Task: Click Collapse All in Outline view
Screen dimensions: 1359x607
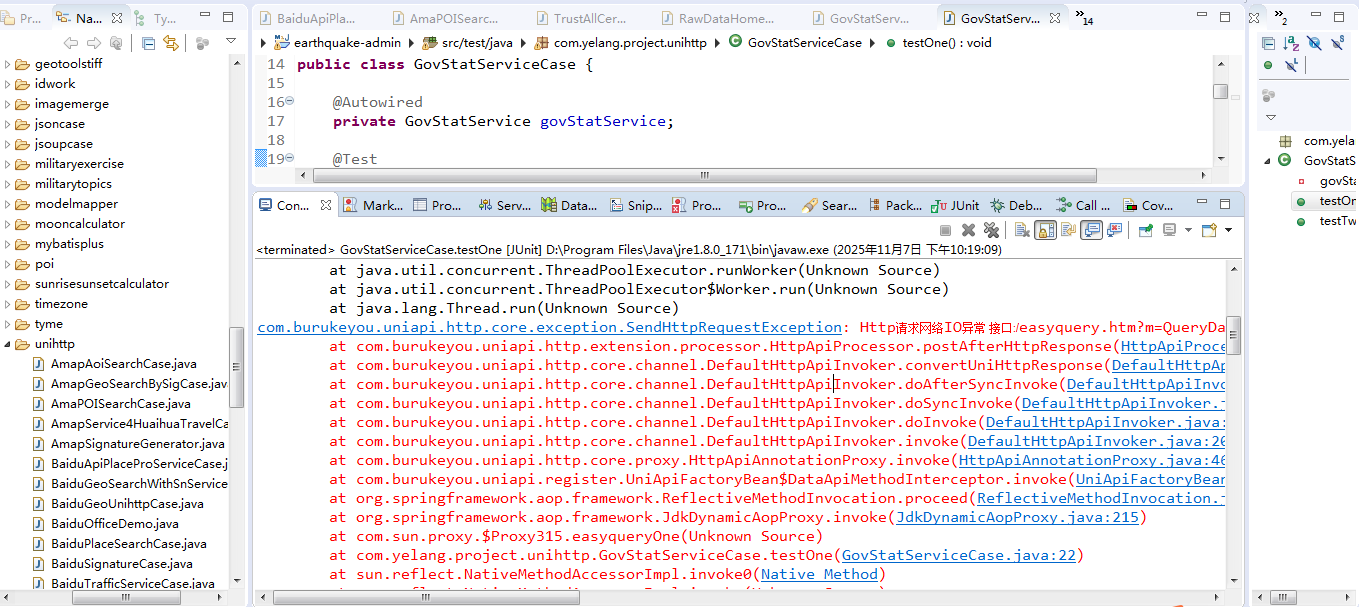Action: point(1268,43)
